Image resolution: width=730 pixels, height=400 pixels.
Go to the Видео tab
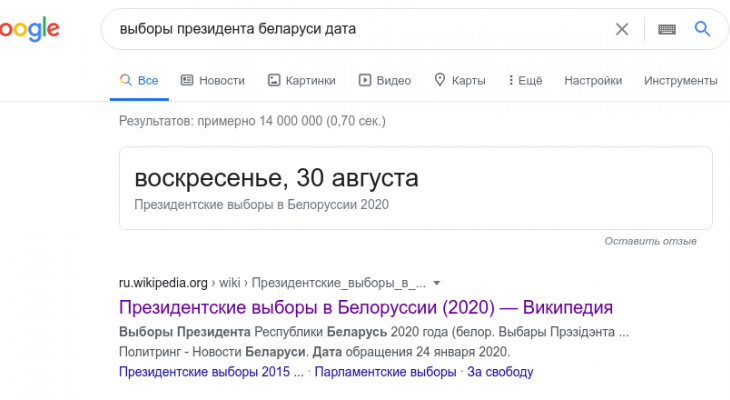coord(384,80)
